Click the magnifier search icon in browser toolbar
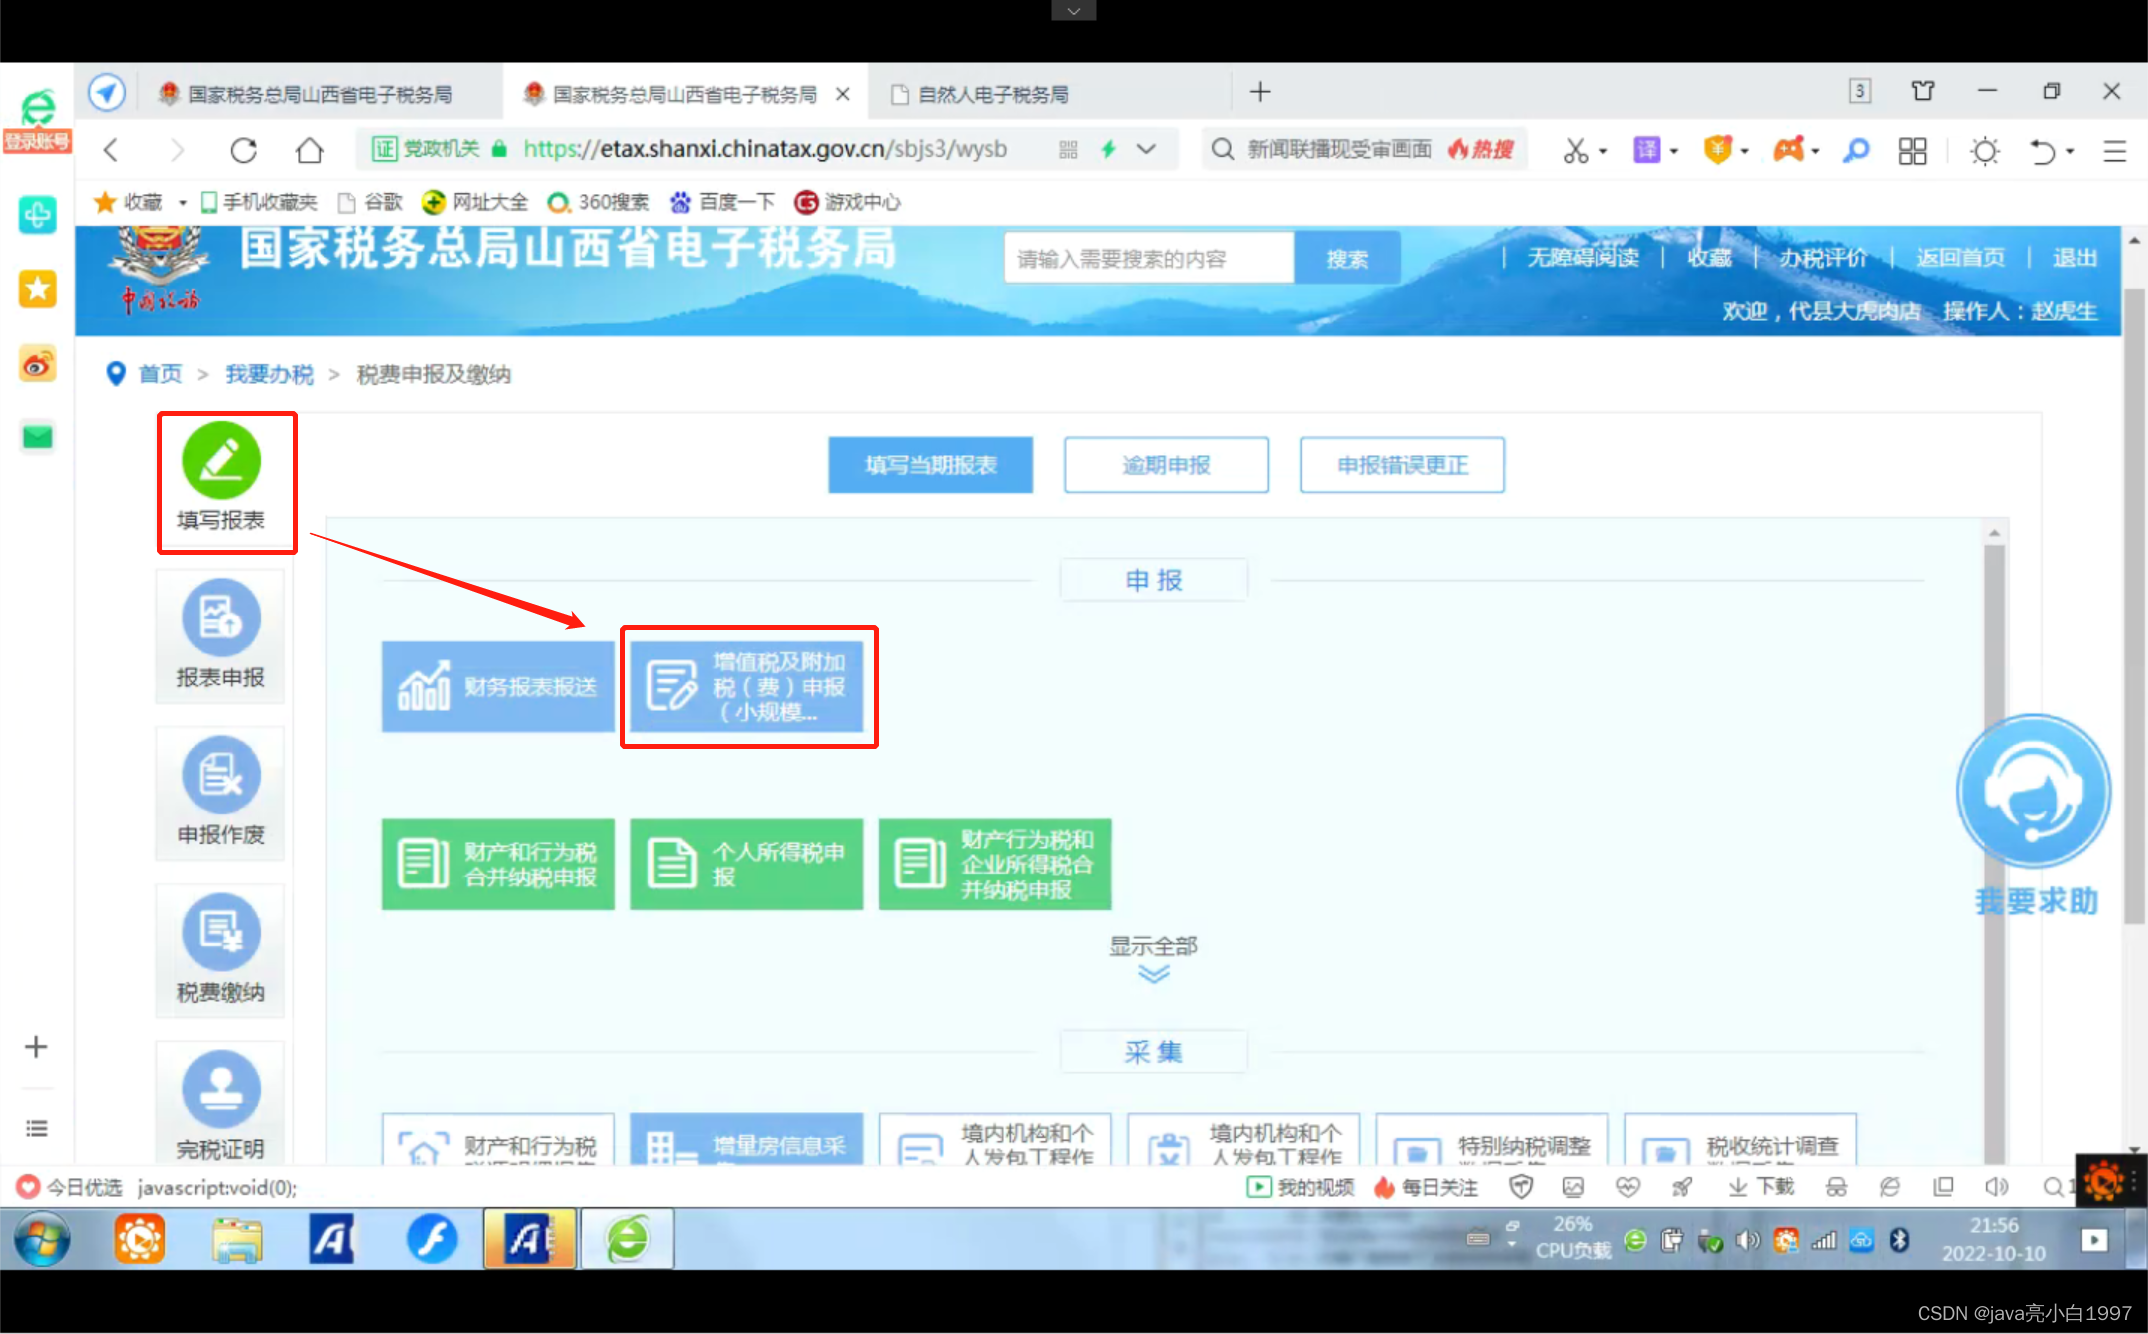 tap(1856, 150)
